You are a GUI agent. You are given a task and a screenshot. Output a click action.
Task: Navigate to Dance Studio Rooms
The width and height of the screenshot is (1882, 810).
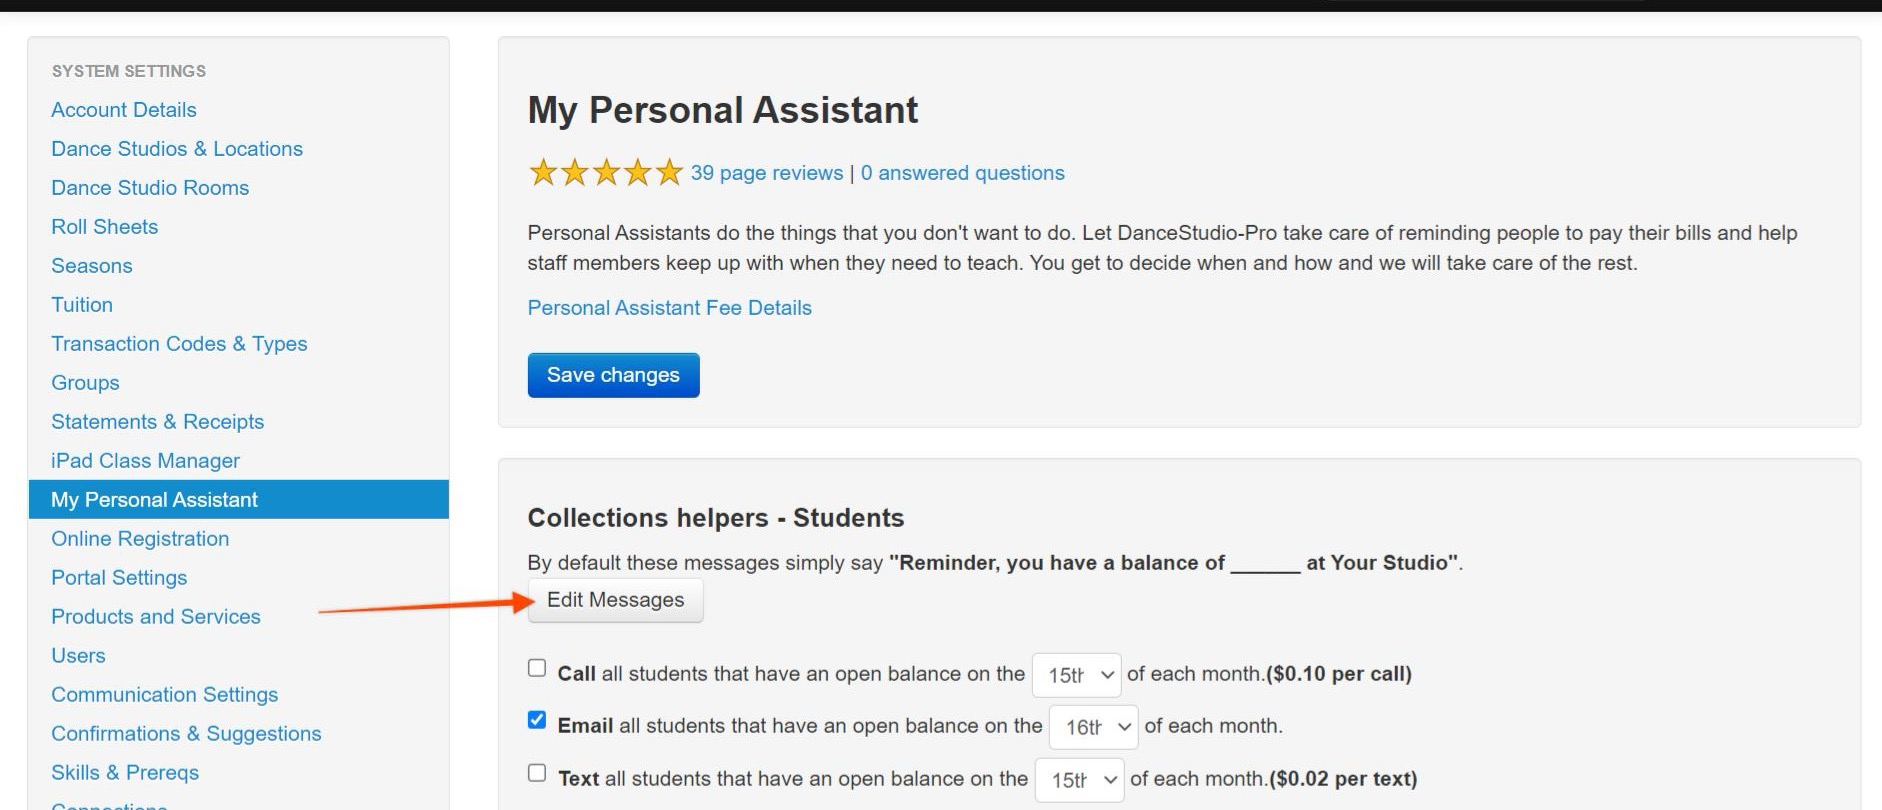150,188
